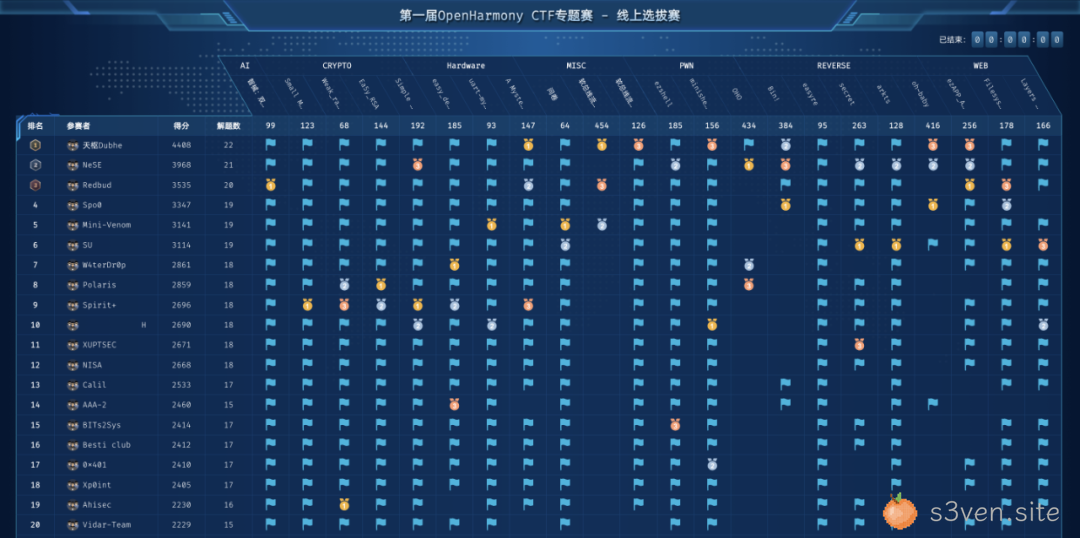Viewport: 1080px width, 538px height.
Task: Click Polaris's gold medal in the EaSy_RSA column
Action: (x=381, y=284)
